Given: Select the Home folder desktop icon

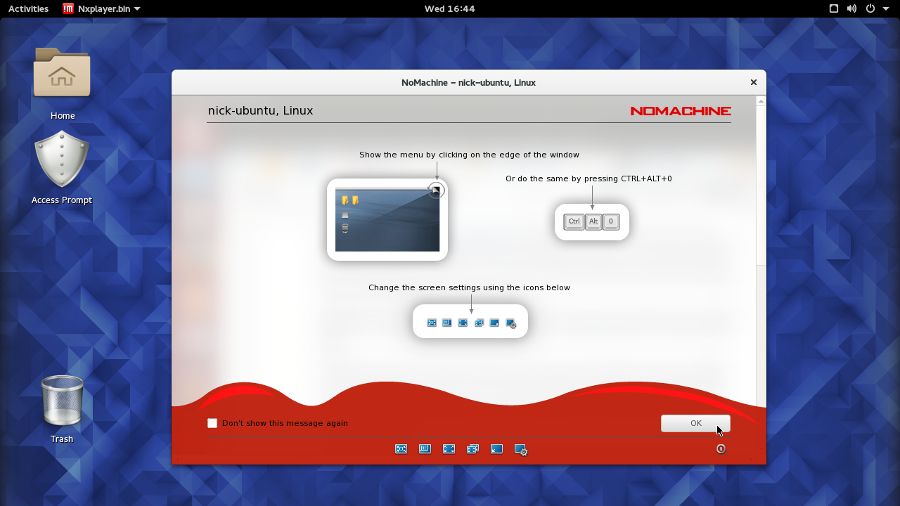Looking at the screenshot, I should tap(62, 73).
